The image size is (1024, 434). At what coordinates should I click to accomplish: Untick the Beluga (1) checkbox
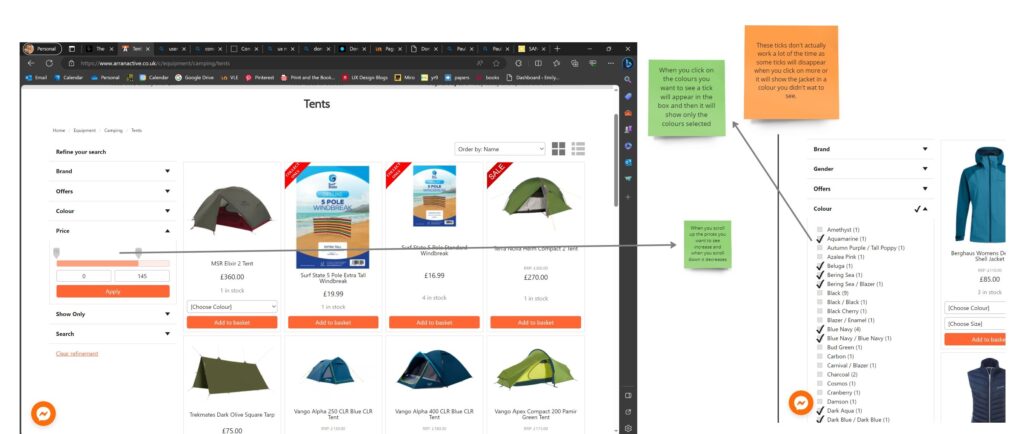(820, 266)
